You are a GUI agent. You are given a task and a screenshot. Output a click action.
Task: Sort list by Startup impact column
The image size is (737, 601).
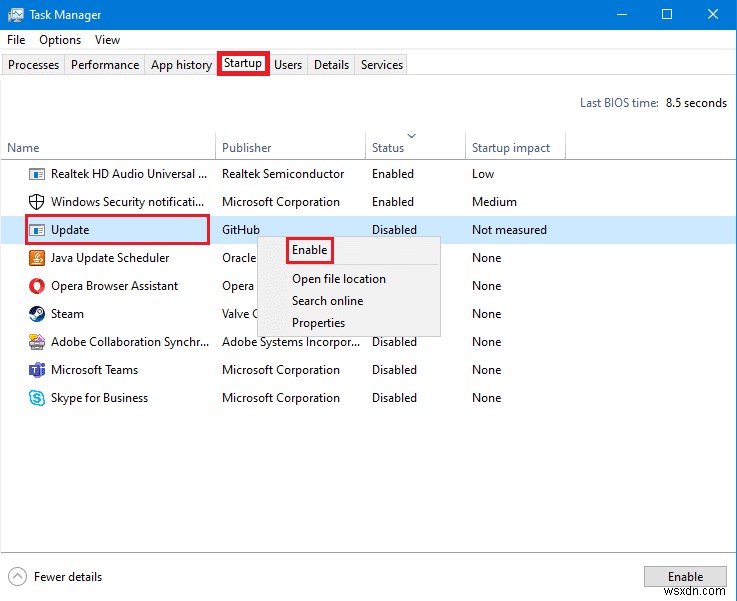pos(511,148)
